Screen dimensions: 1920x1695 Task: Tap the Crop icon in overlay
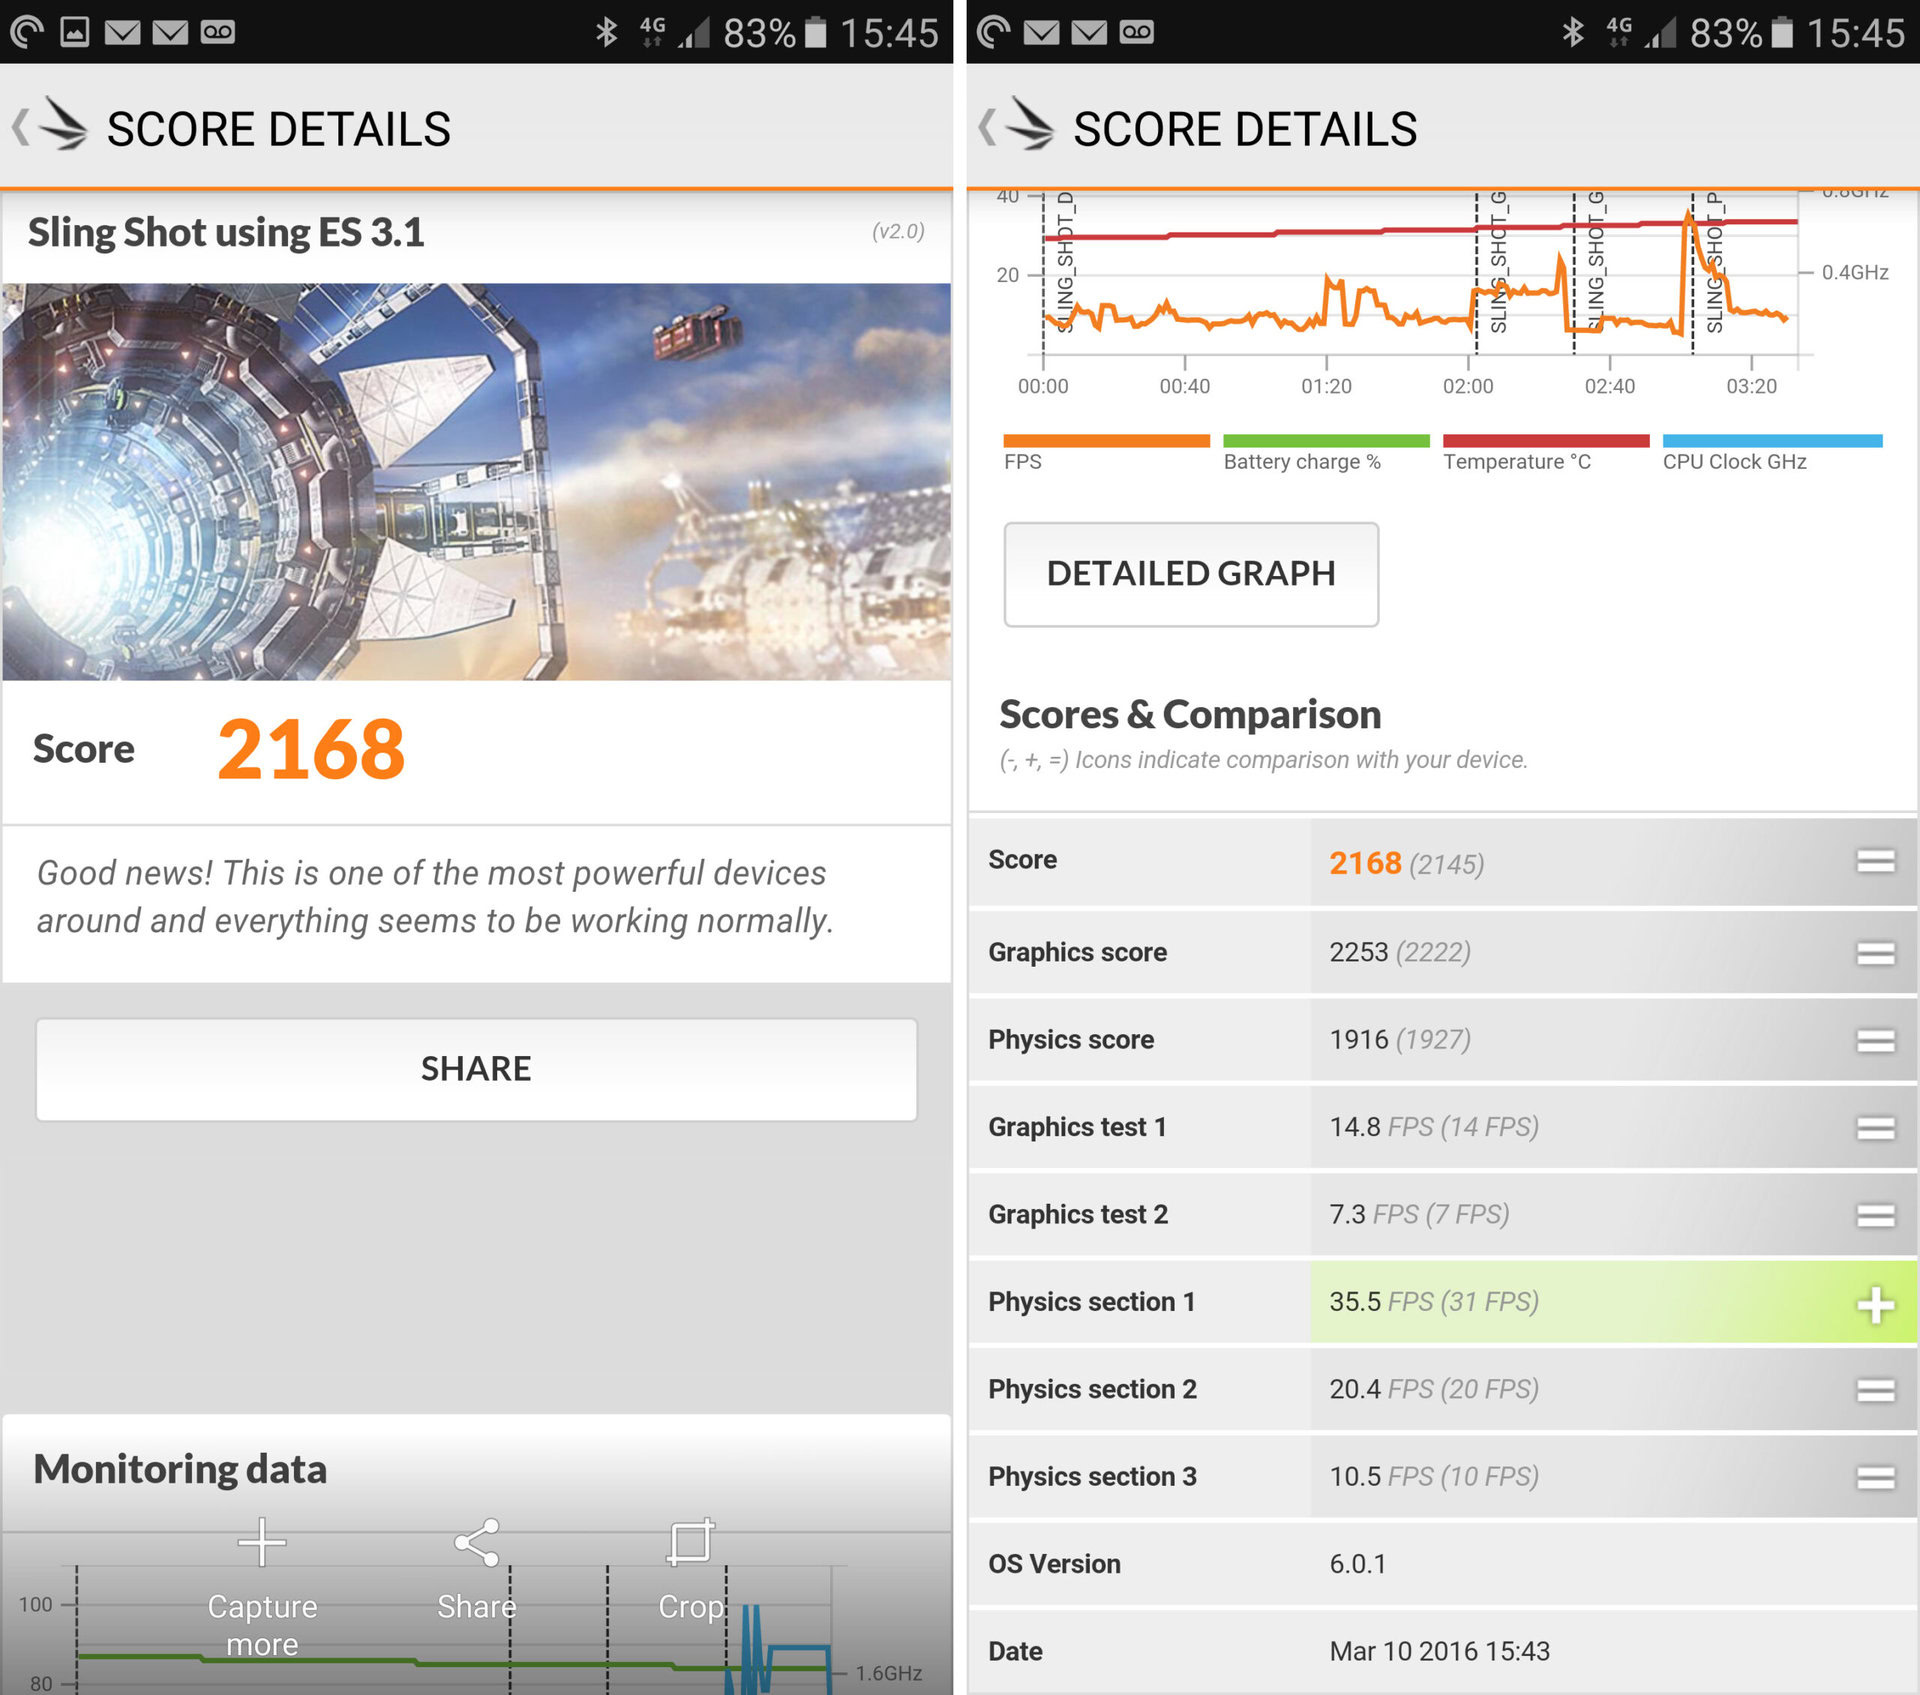[x=690, y=1542]
